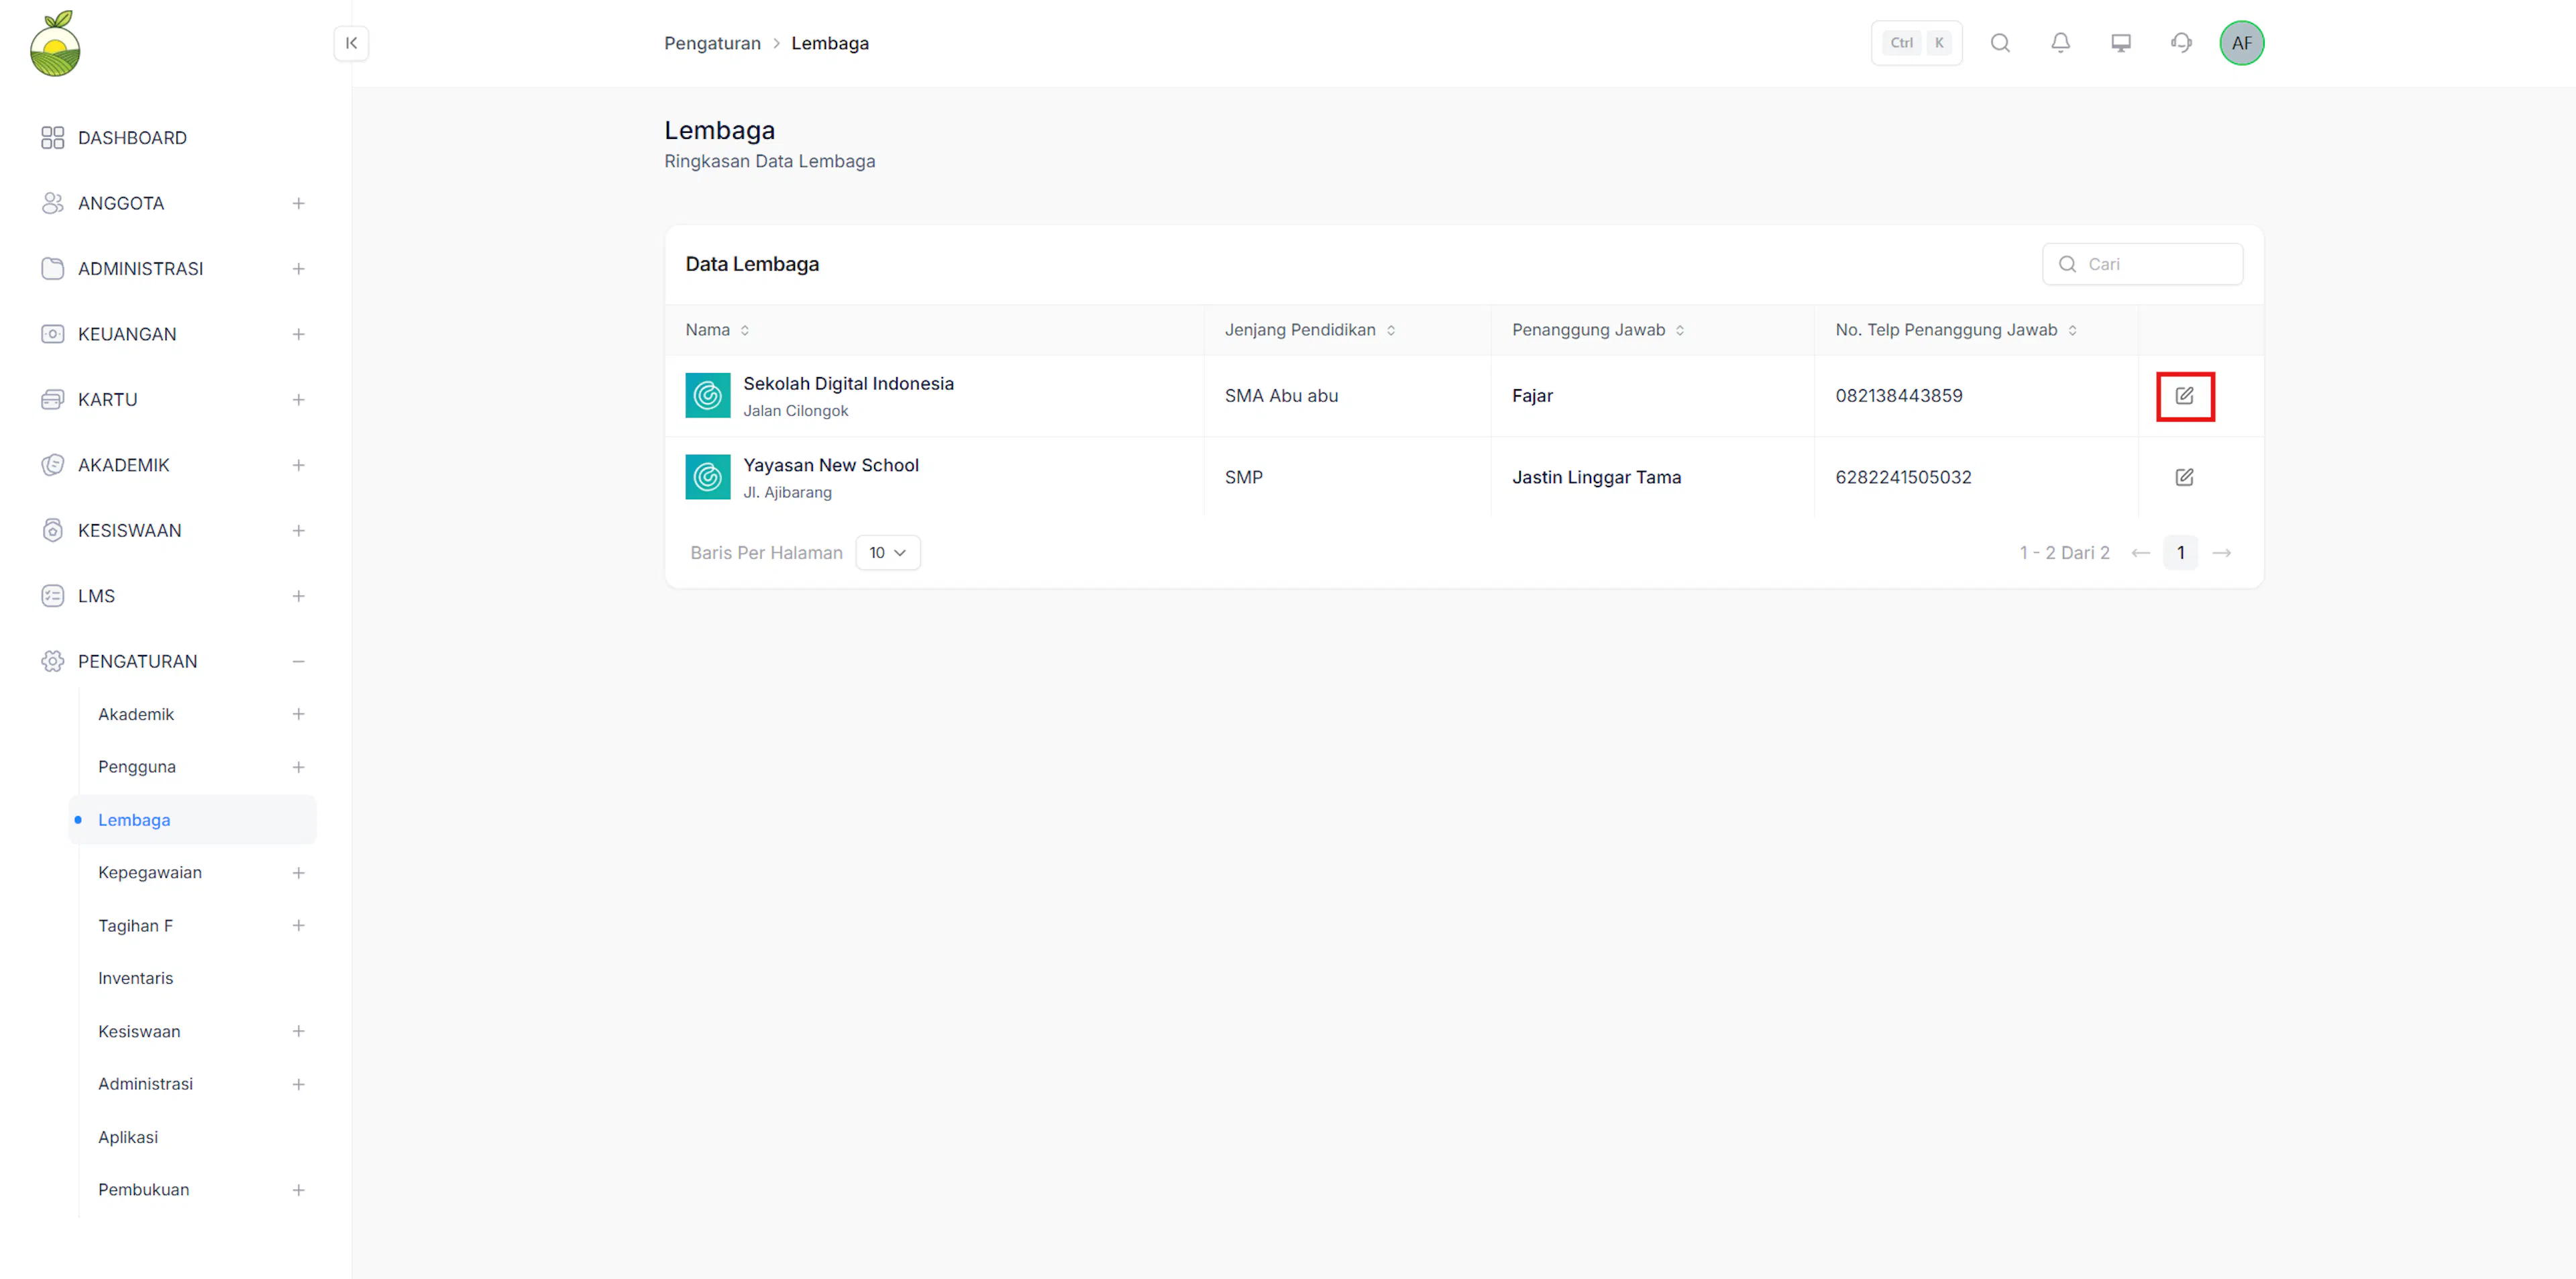
Task: Click phone number 6282241505032
Action: pos(1903,477)
